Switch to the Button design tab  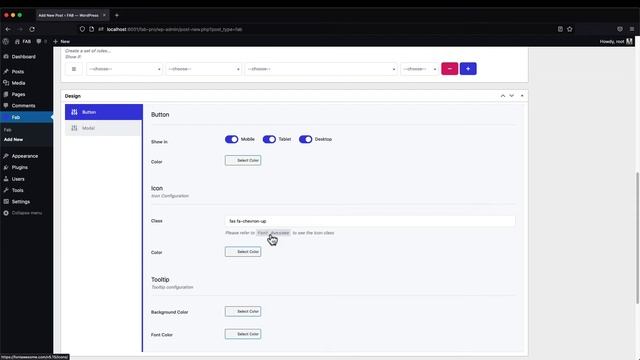coord(104,112)
